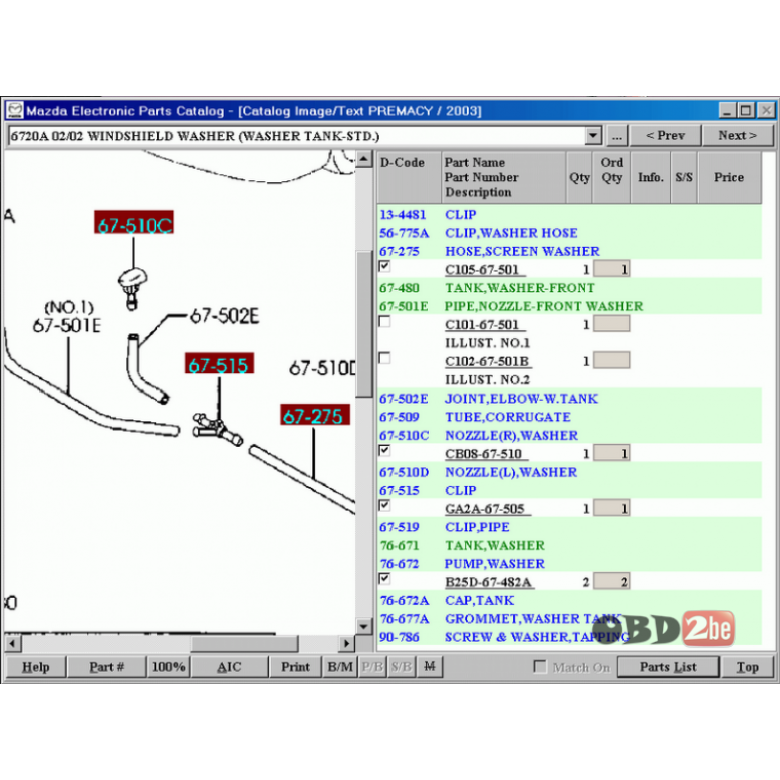This screenshot has height=780, width=780.
Task: Click the 67-501E label in the diagram
Action: [67, 325]
